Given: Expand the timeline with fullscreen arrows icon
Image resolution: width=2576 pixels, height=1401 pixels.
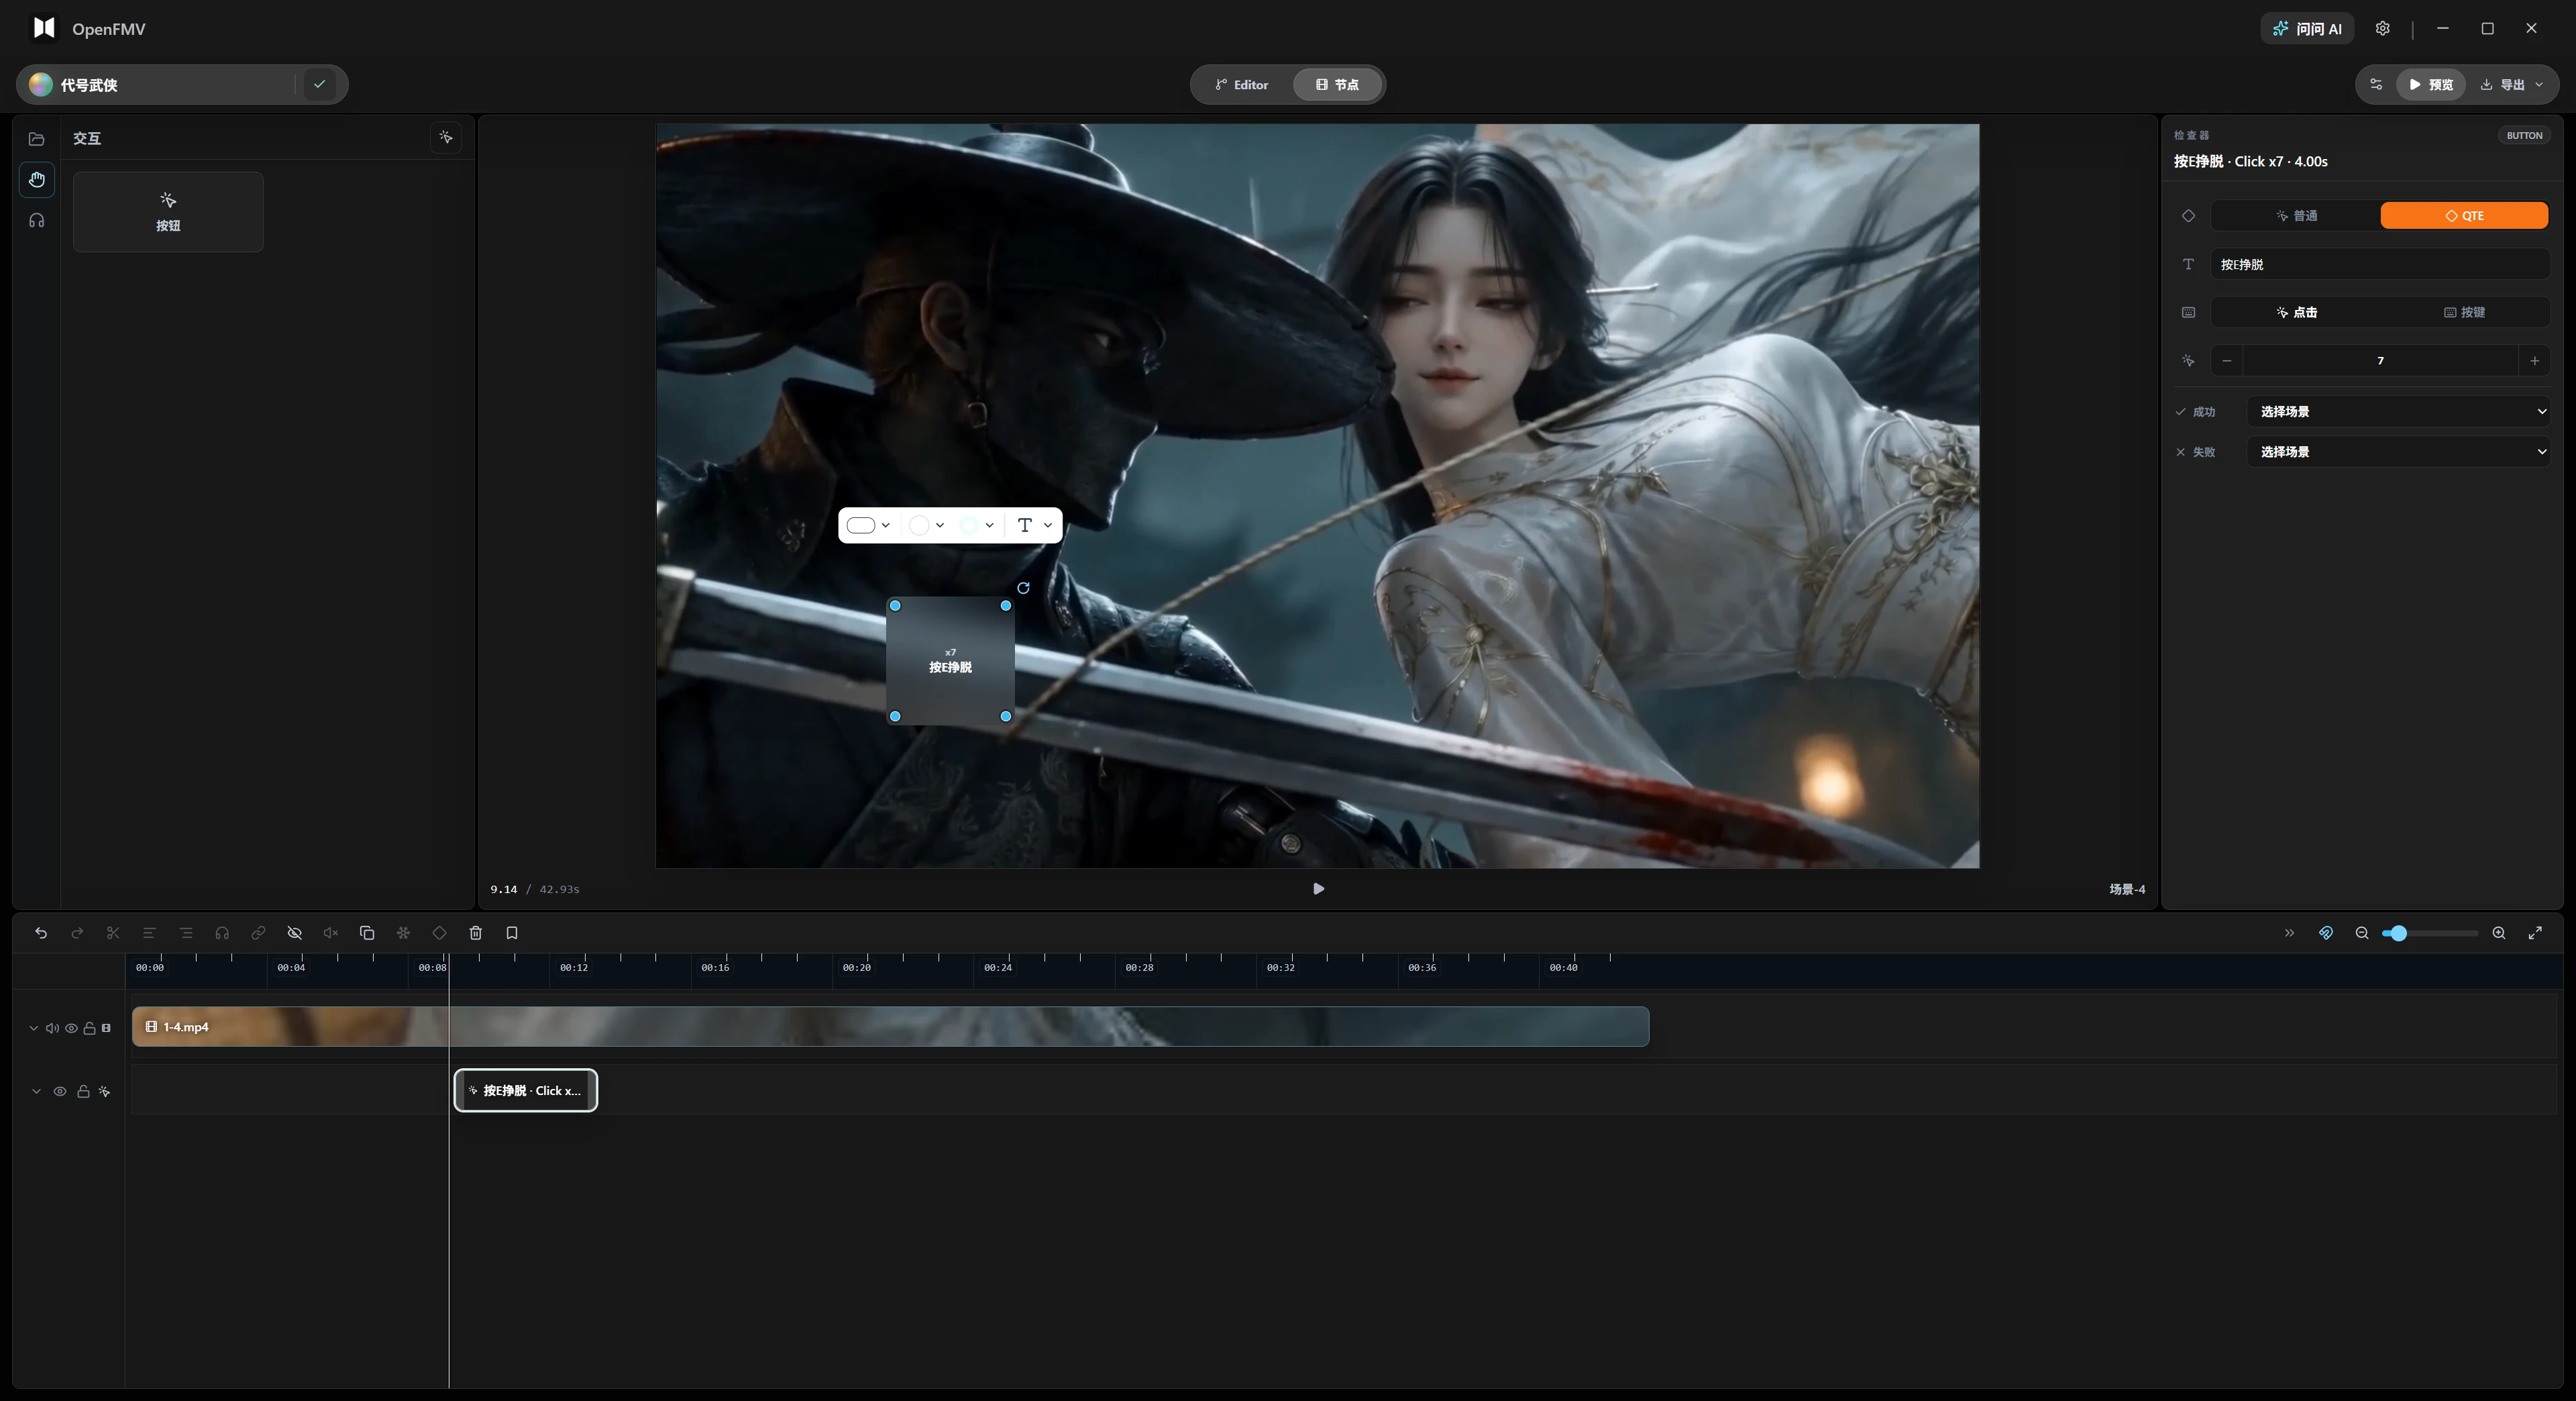Looking at the screenshot, I should (2535, 933).
